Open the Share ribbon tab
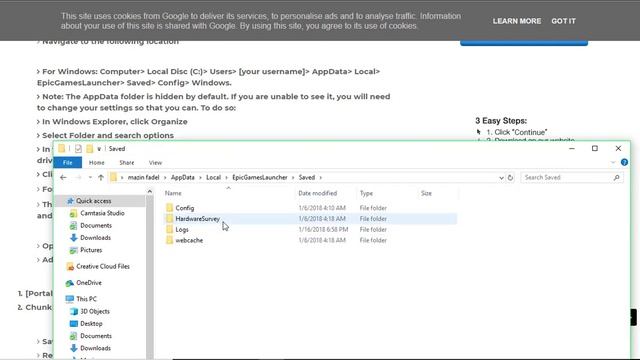The width and height of the screenshot is (640, 360). [127, 162]
